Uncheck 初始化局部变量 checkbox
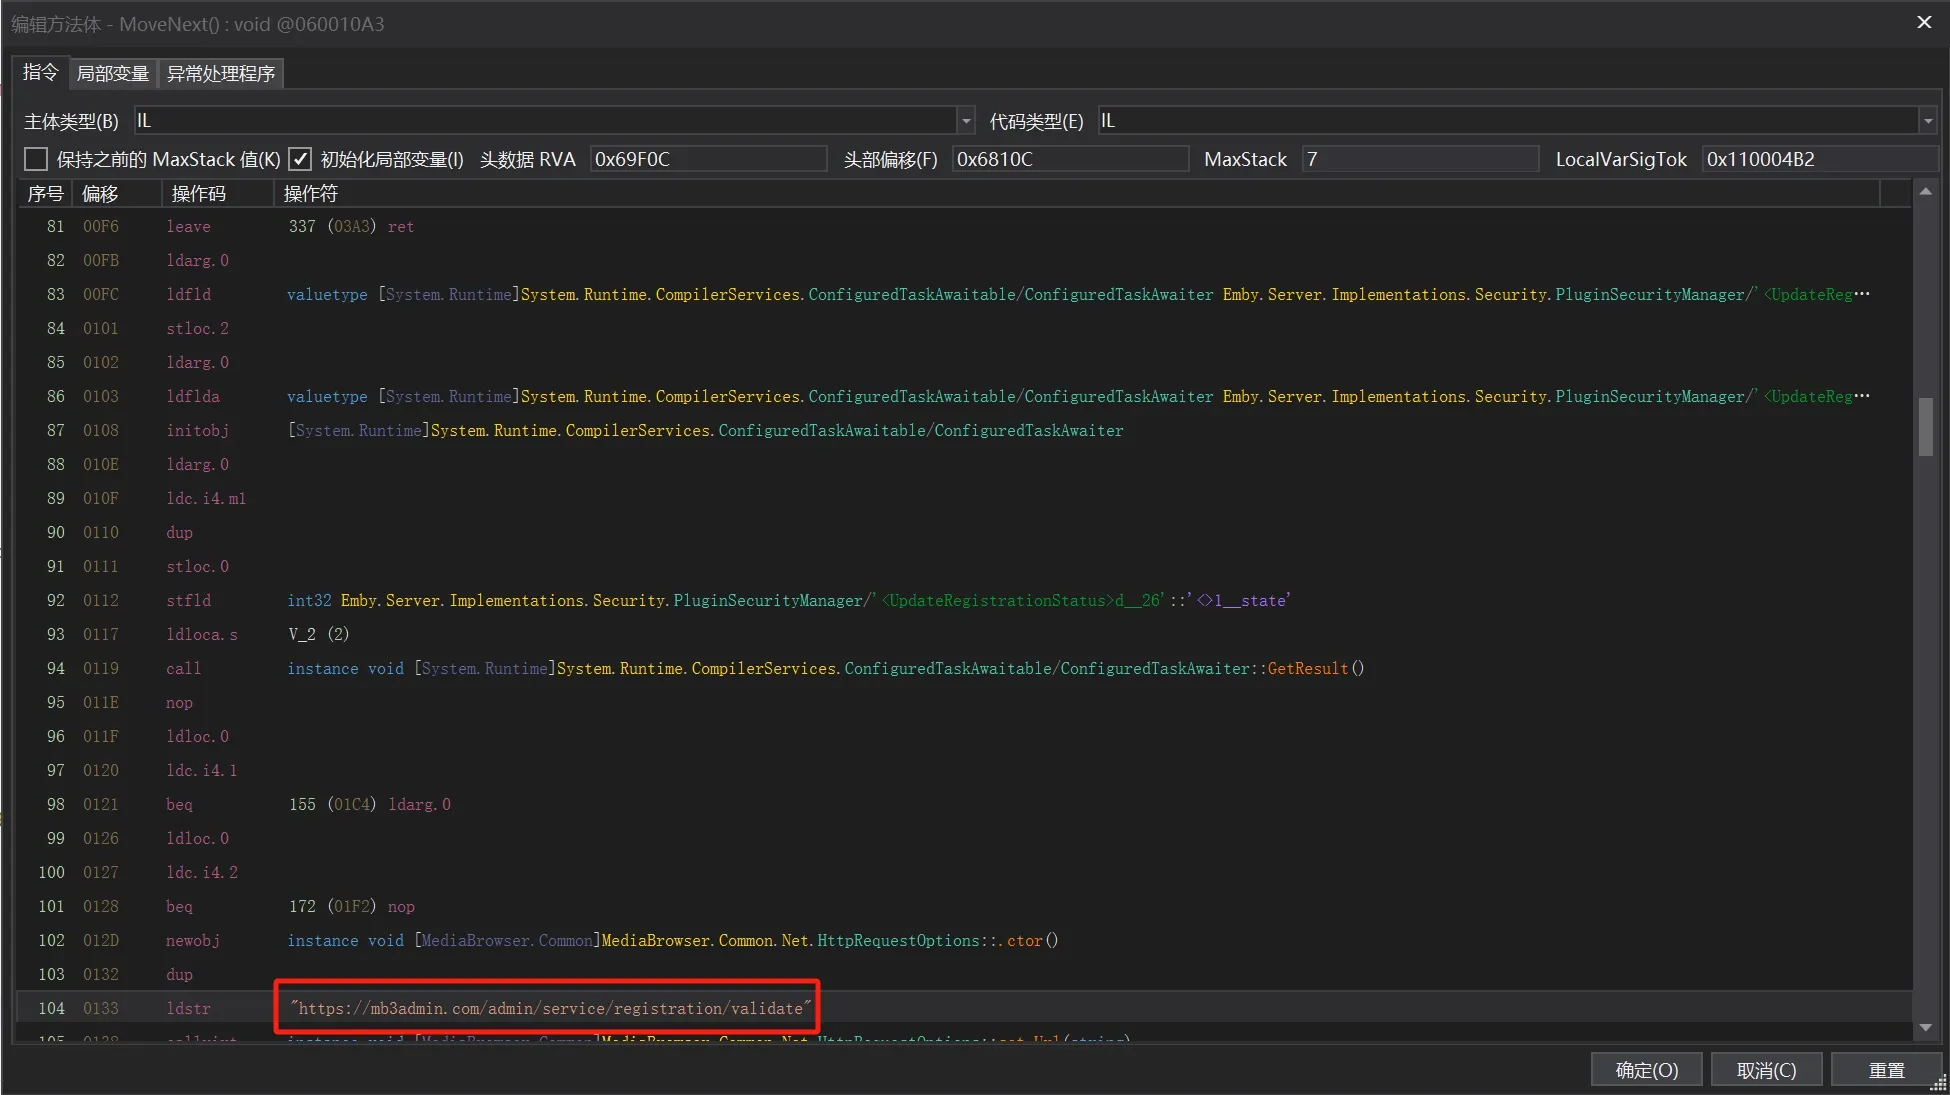This screenshot has height=1095, width=1950. click(x=300, y=159)
